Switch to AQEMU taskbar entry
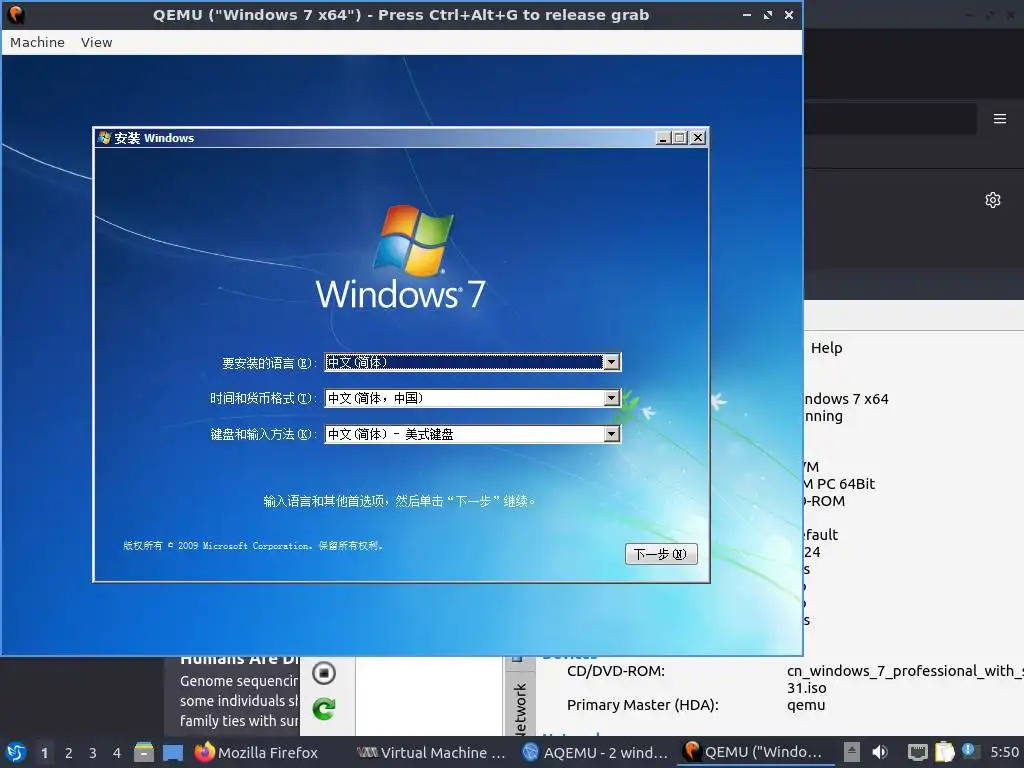Screen dimensions: 1024x768 pos(596,752)
